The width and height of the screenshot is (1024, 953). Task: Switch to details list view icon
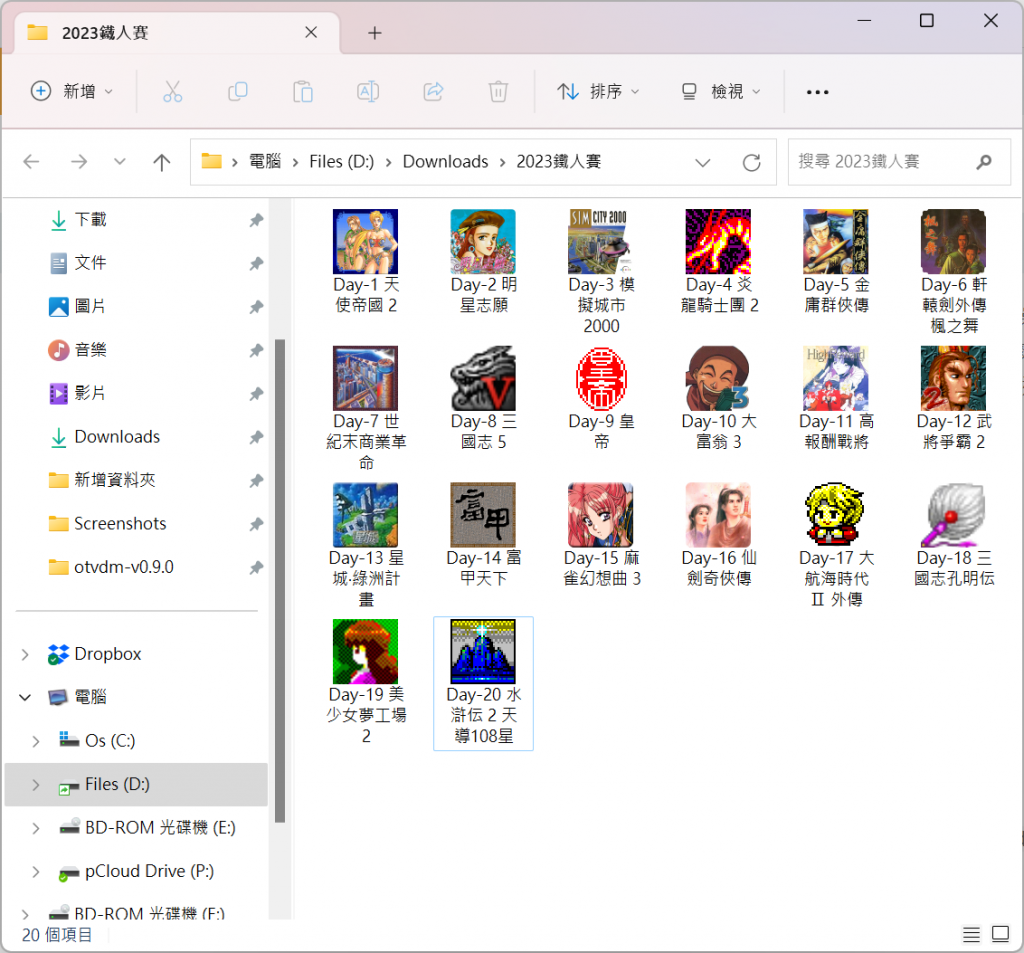click(971, 935)
